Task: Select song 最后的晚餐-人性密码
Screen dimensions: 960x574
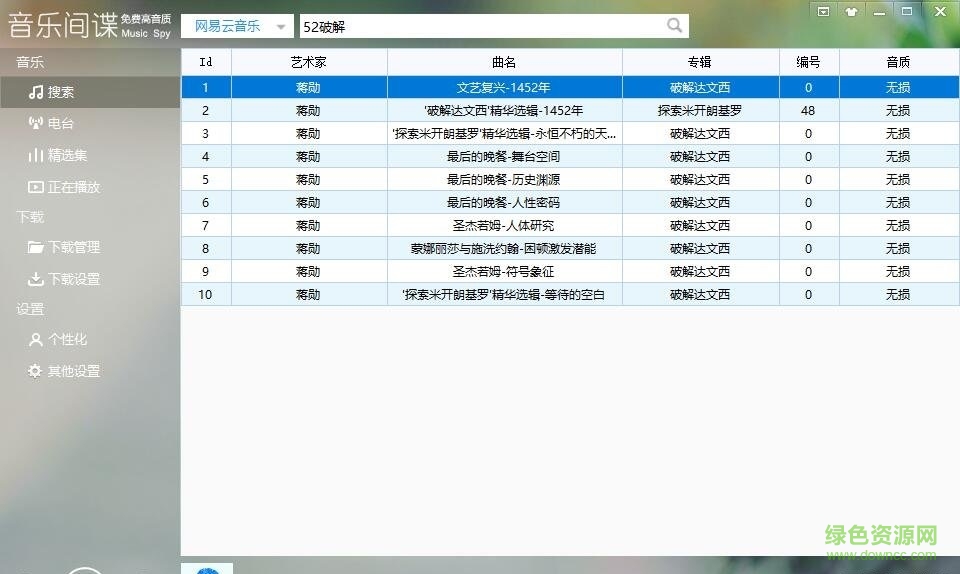Action: tap(503, 203)
